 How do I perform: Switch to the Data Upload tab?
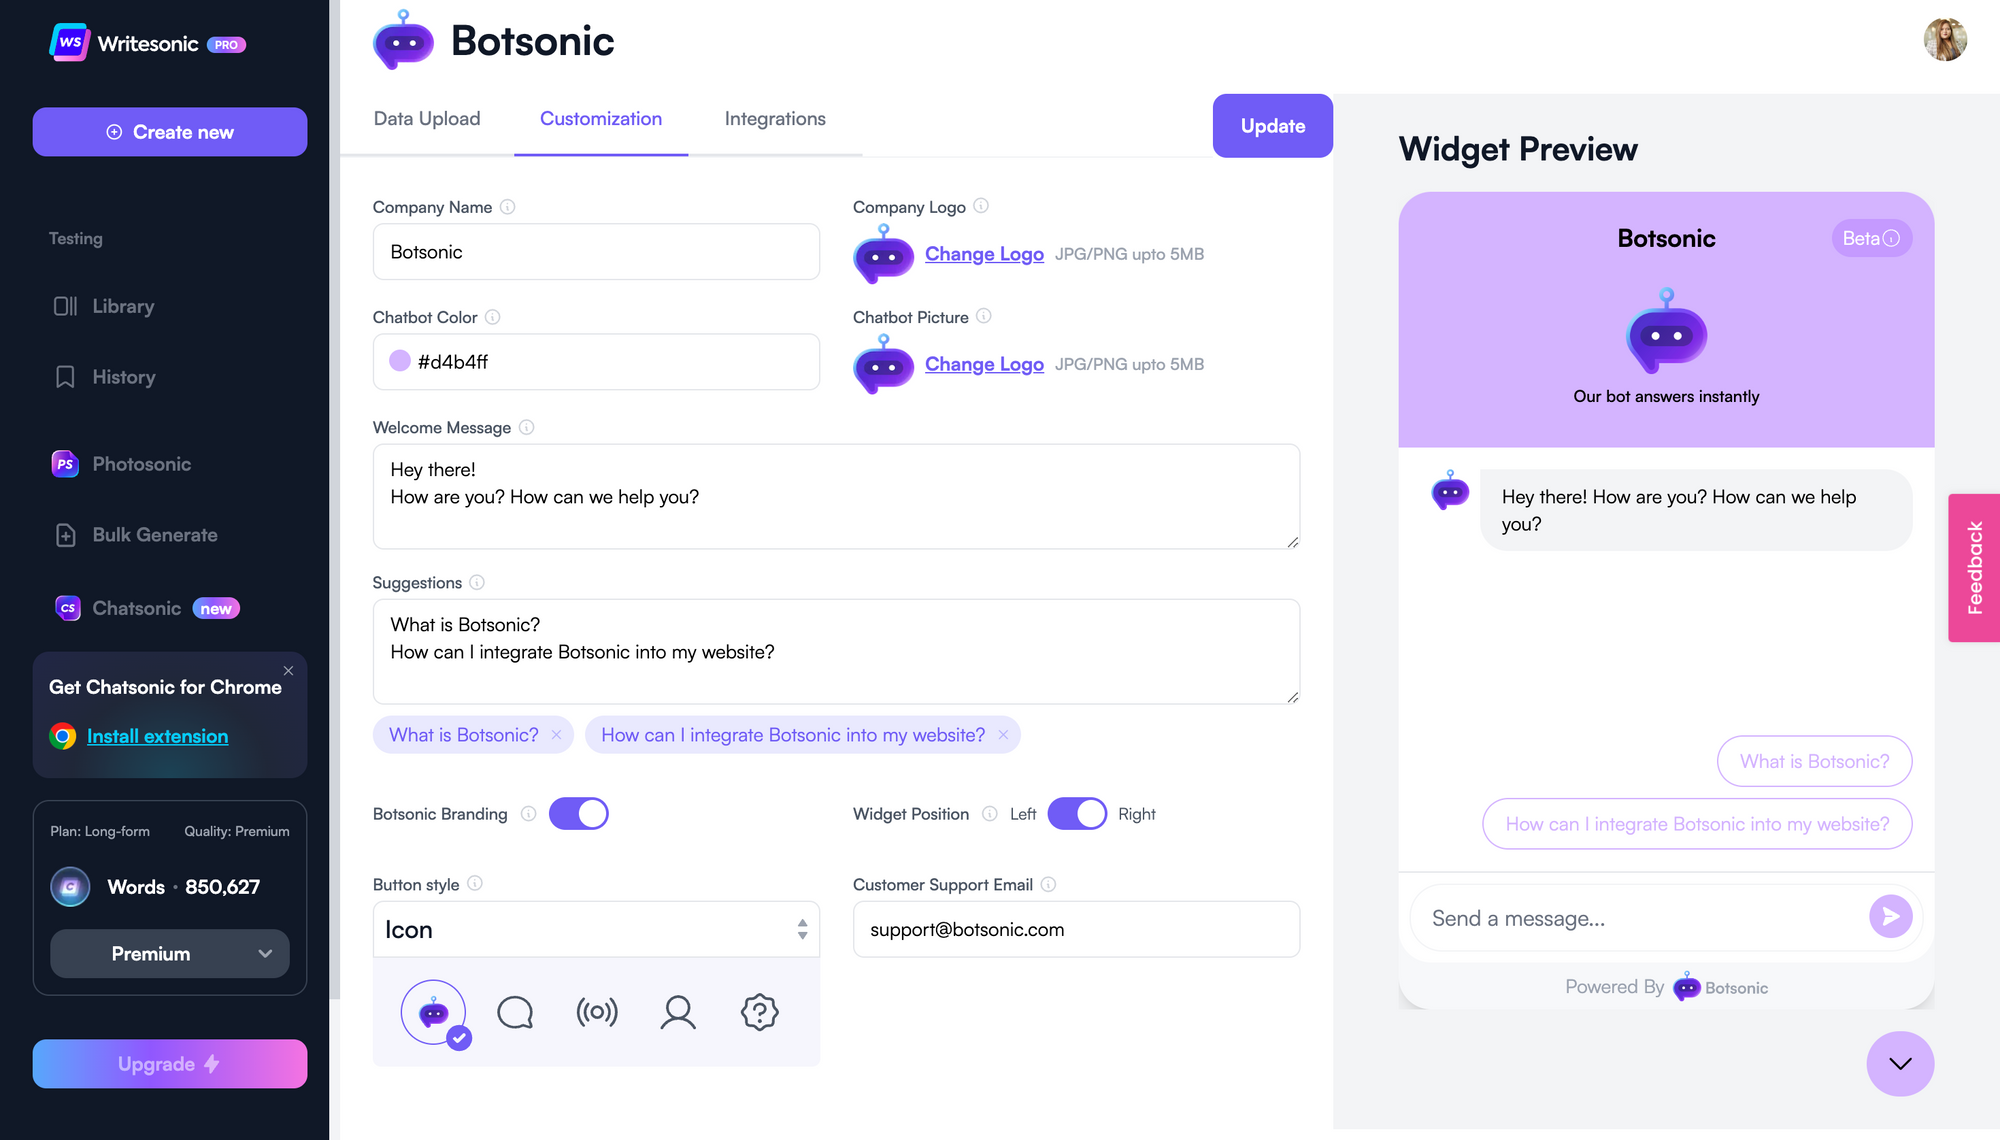click(x=426, y=117)
